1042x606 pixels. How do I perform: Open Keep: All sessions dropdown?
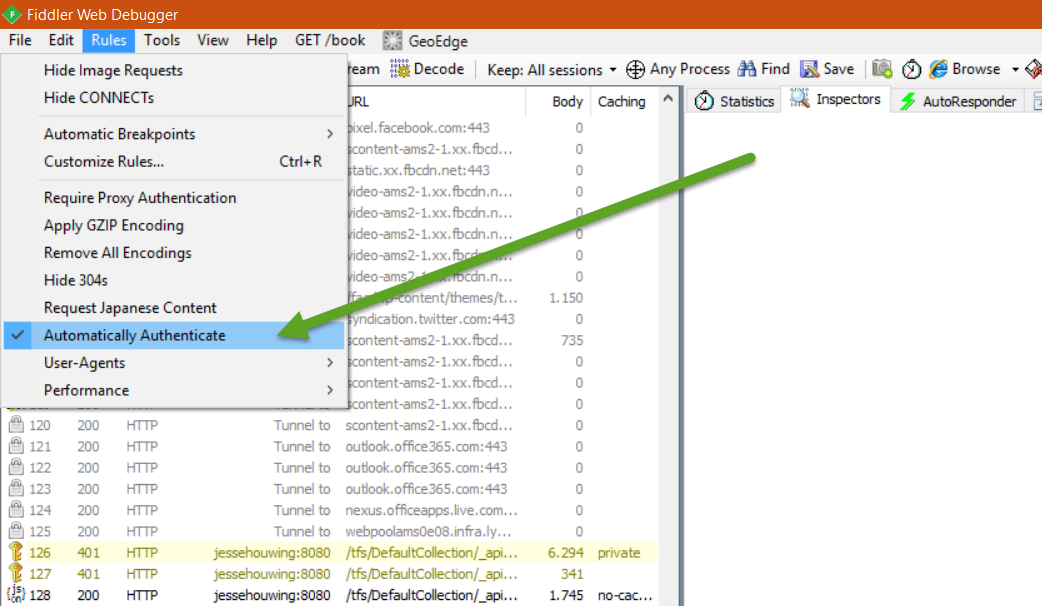point(552,70)
